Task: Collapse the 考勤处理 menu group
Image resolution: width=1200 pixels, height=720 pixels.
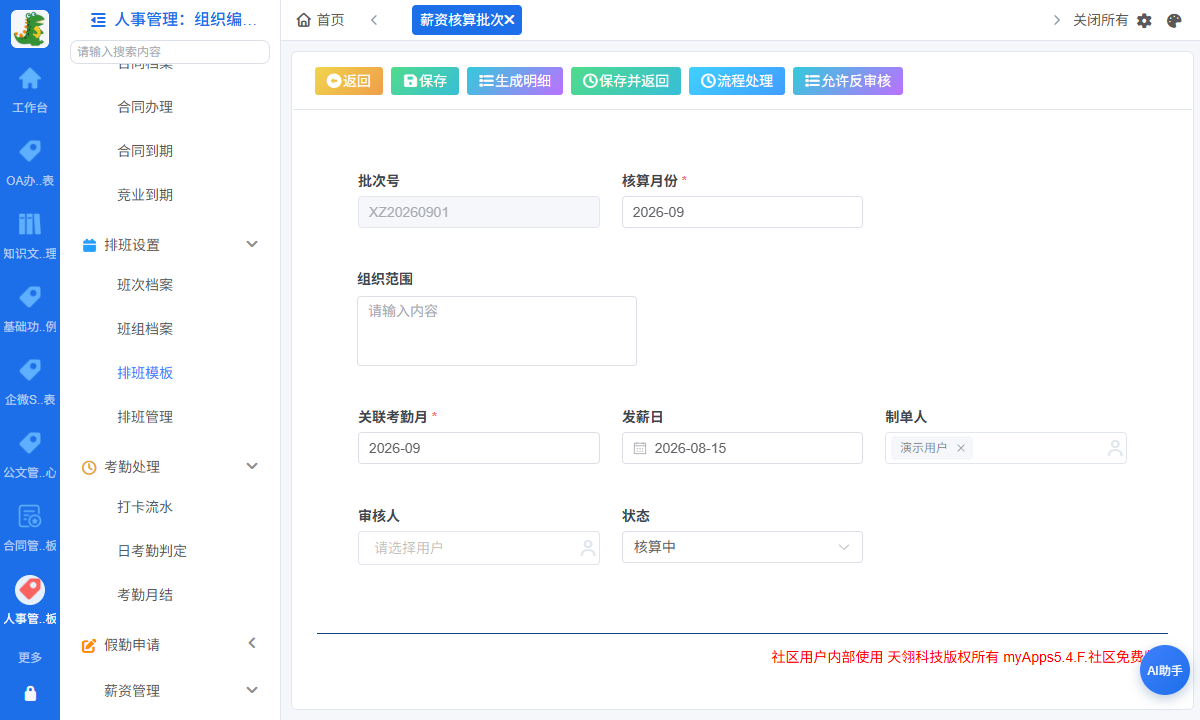Action: 252,466
